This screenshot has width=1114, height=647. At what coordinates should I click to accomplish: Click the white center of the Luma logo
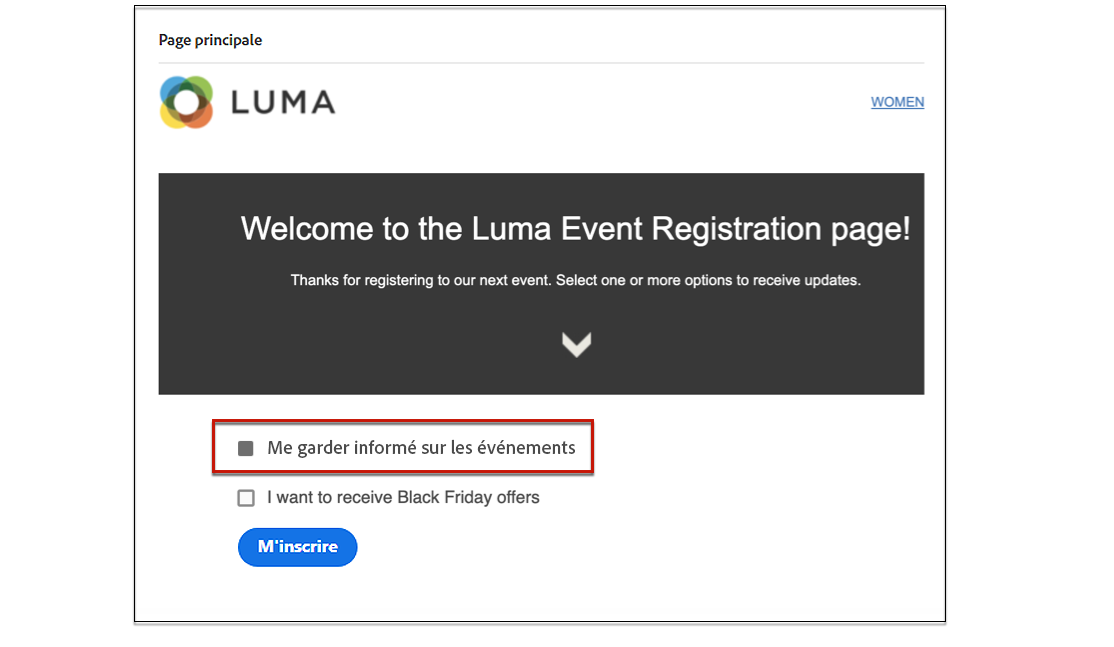[x=186, y=102]
